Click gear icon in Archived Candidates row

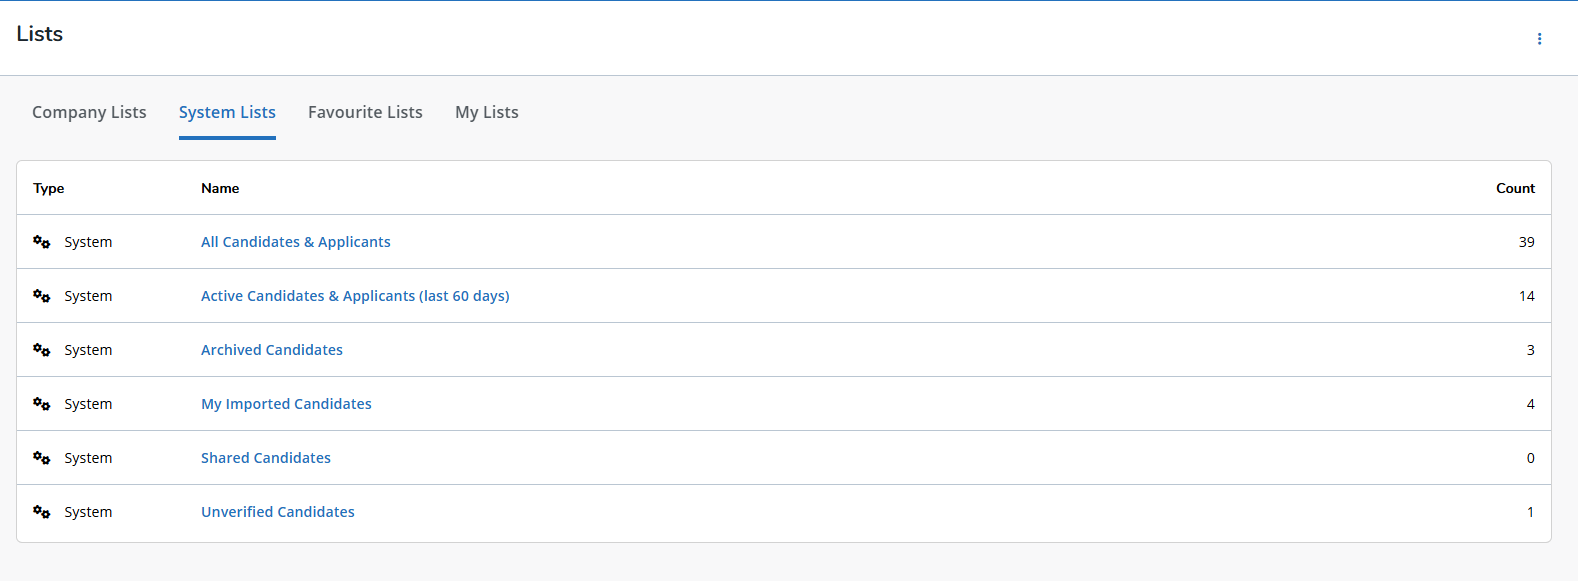click(x=42, y=350)
